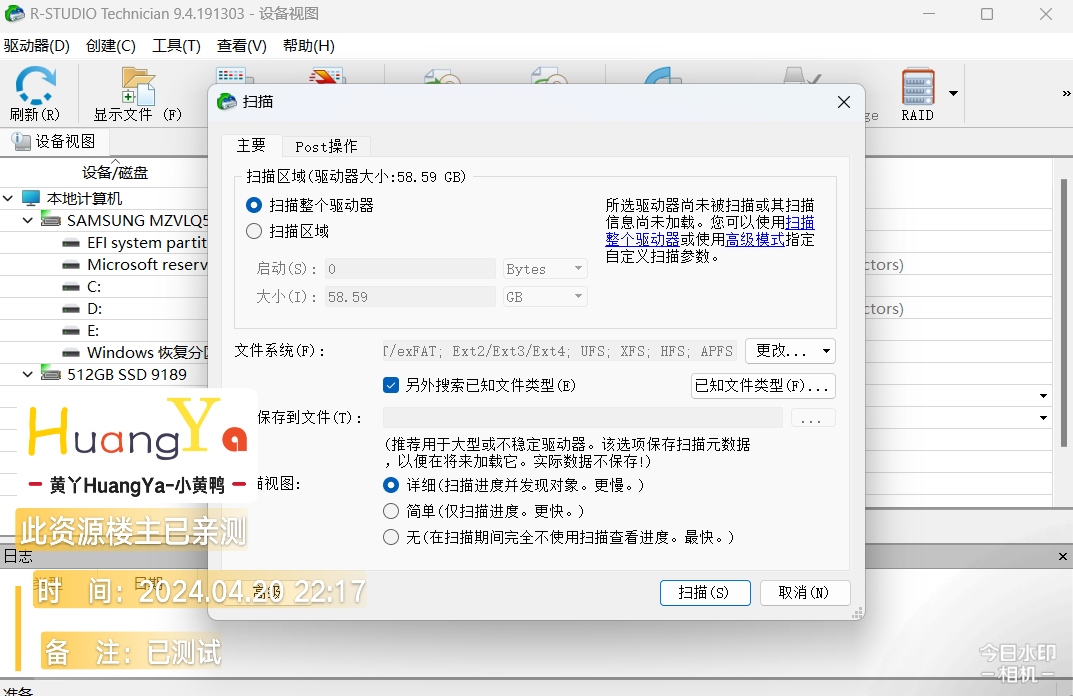Open the Bytes unit dropdown
The width and height of the screenshot is (1073, 696).
coord(545,269)
